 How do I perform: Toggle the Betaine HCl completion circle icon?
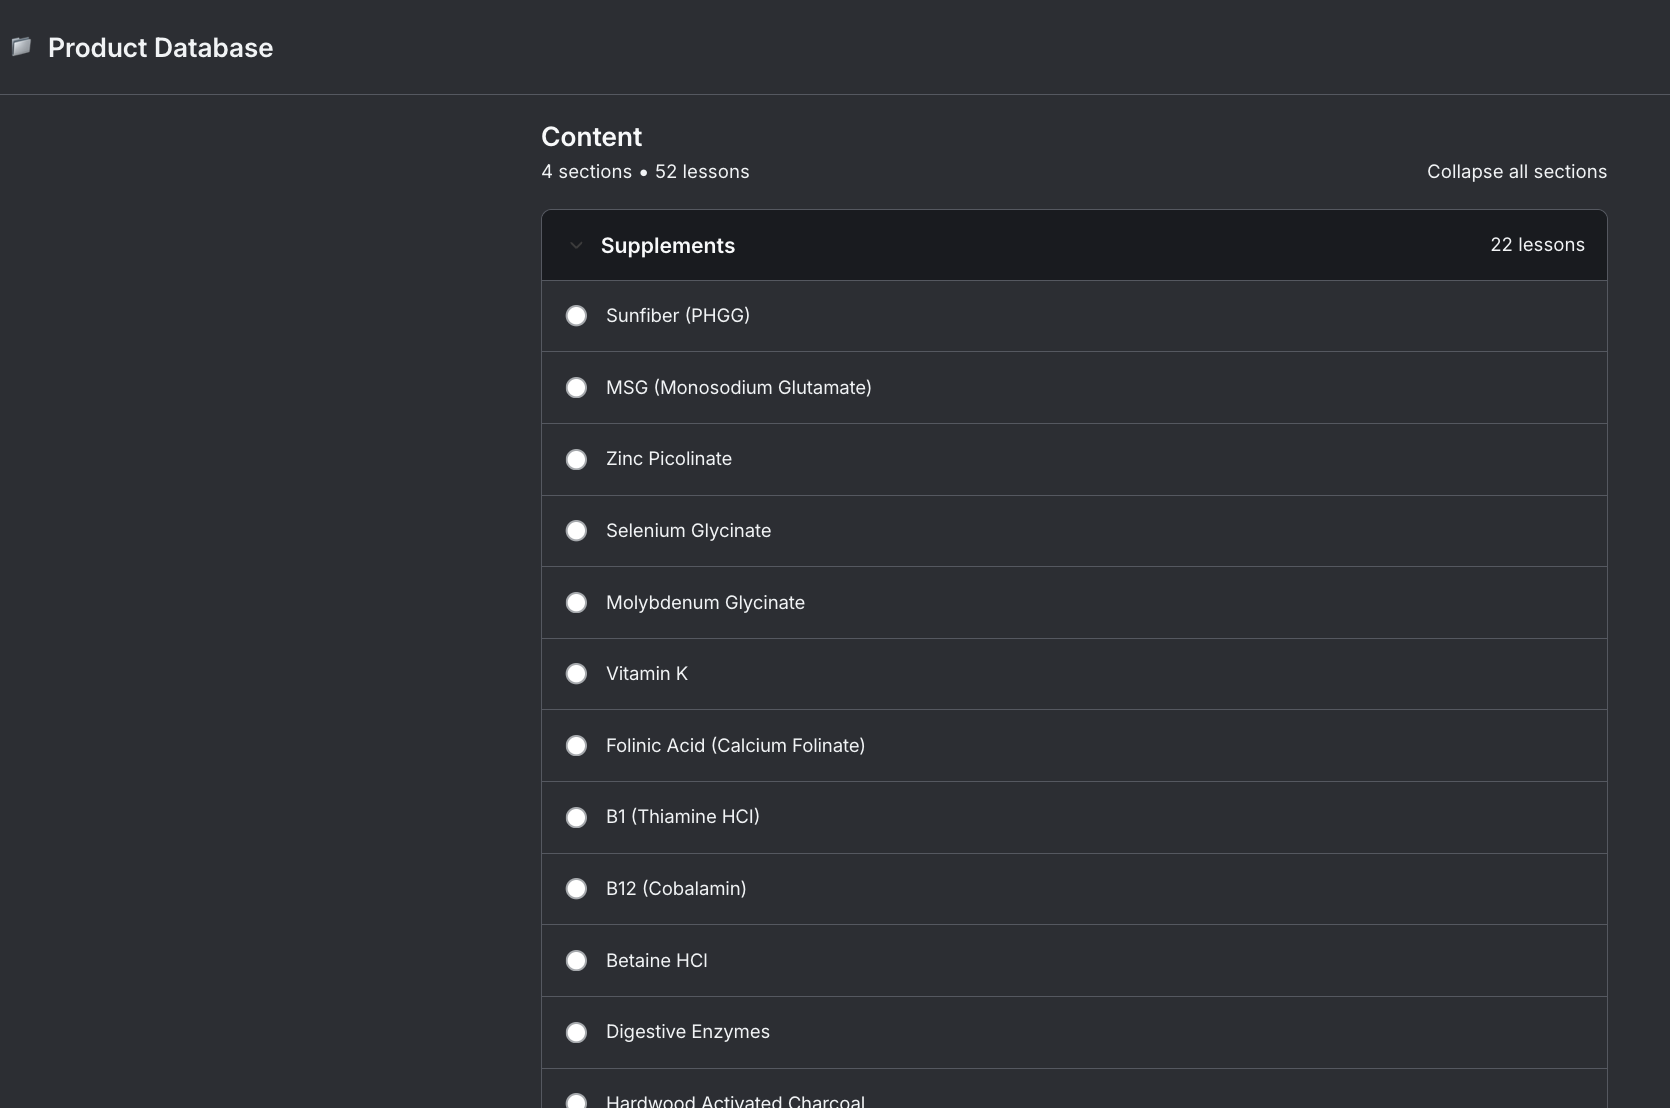576,961
